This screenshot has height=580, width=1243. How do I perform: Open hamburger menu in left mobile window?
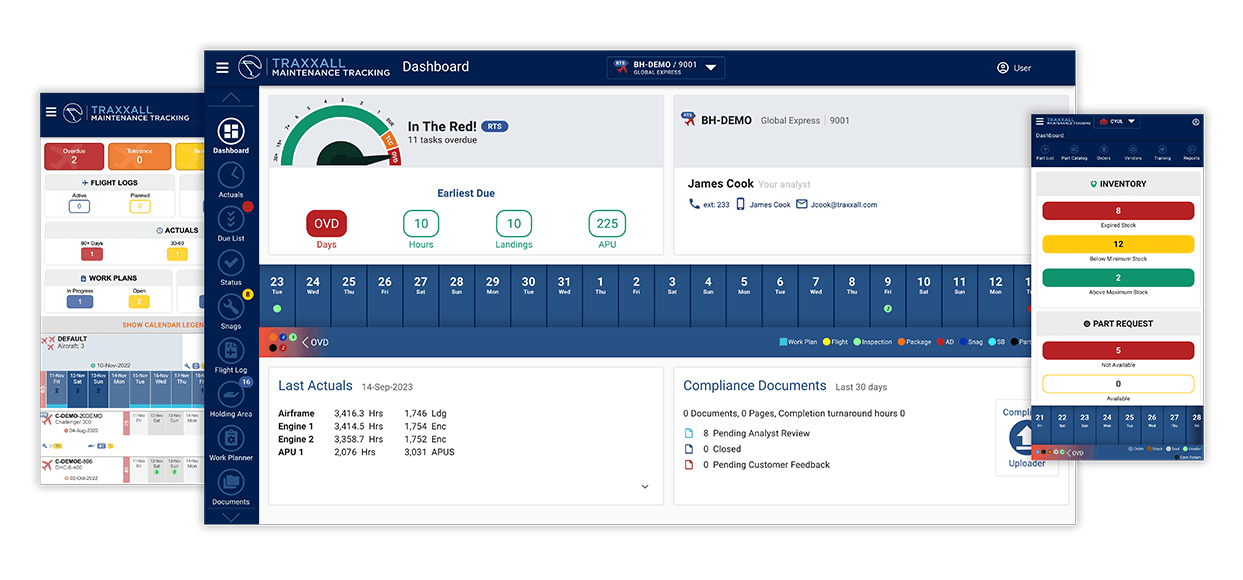tap(50, 112)
